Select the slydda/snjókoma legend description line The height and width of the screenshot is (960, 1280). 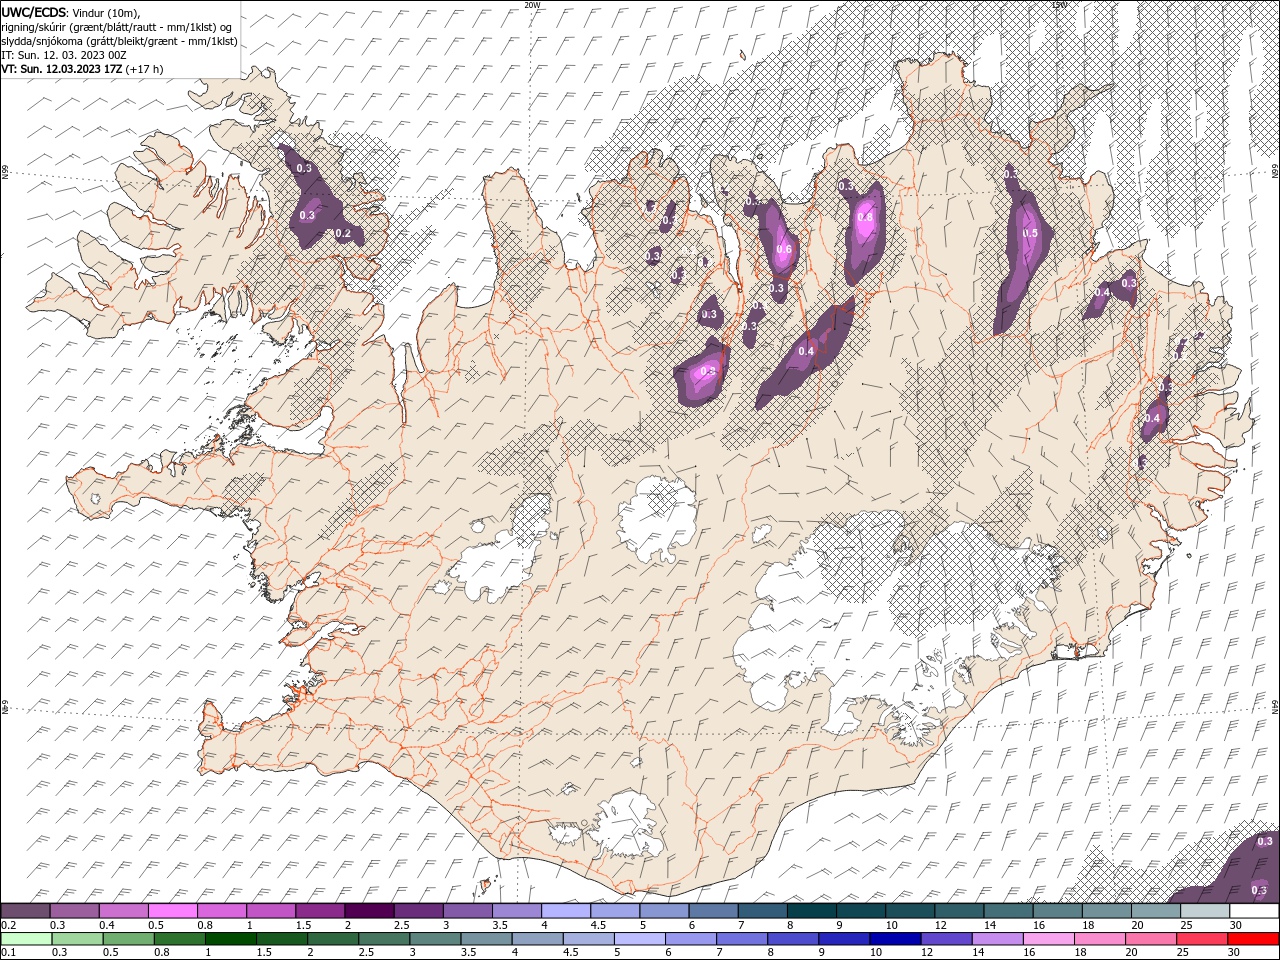(x=119, y=41)
